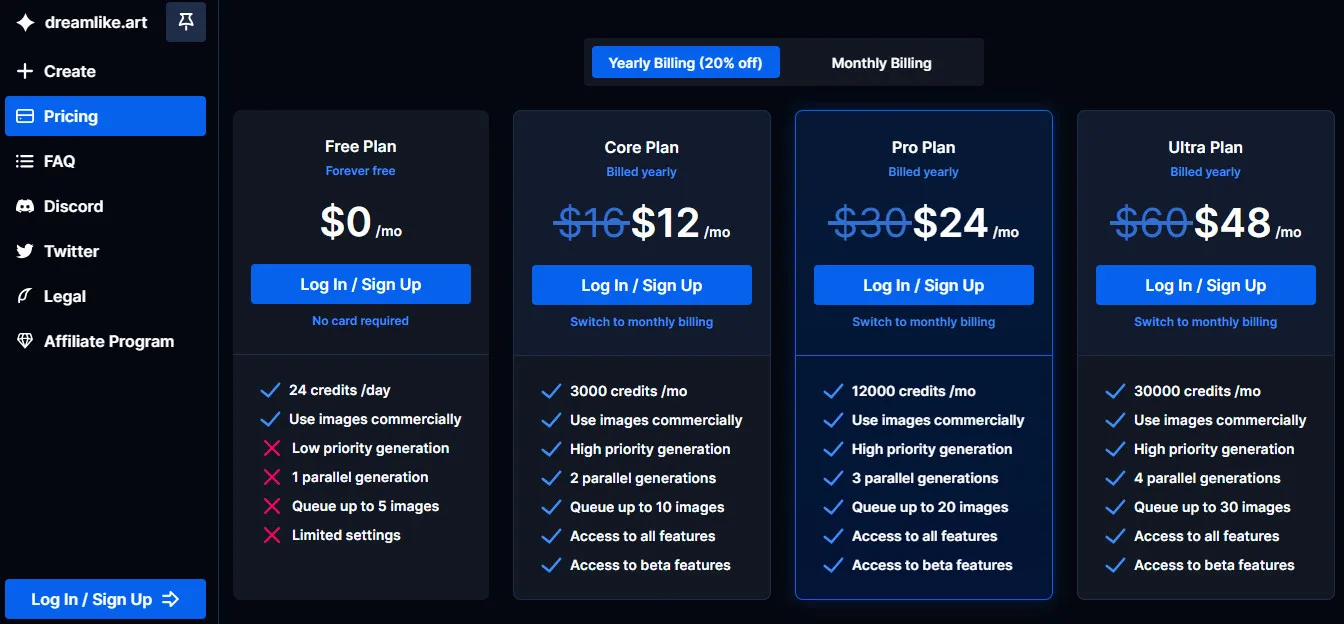
Task: Switch to the Monthly Billing tab
Action: click(x=880, y=62)
